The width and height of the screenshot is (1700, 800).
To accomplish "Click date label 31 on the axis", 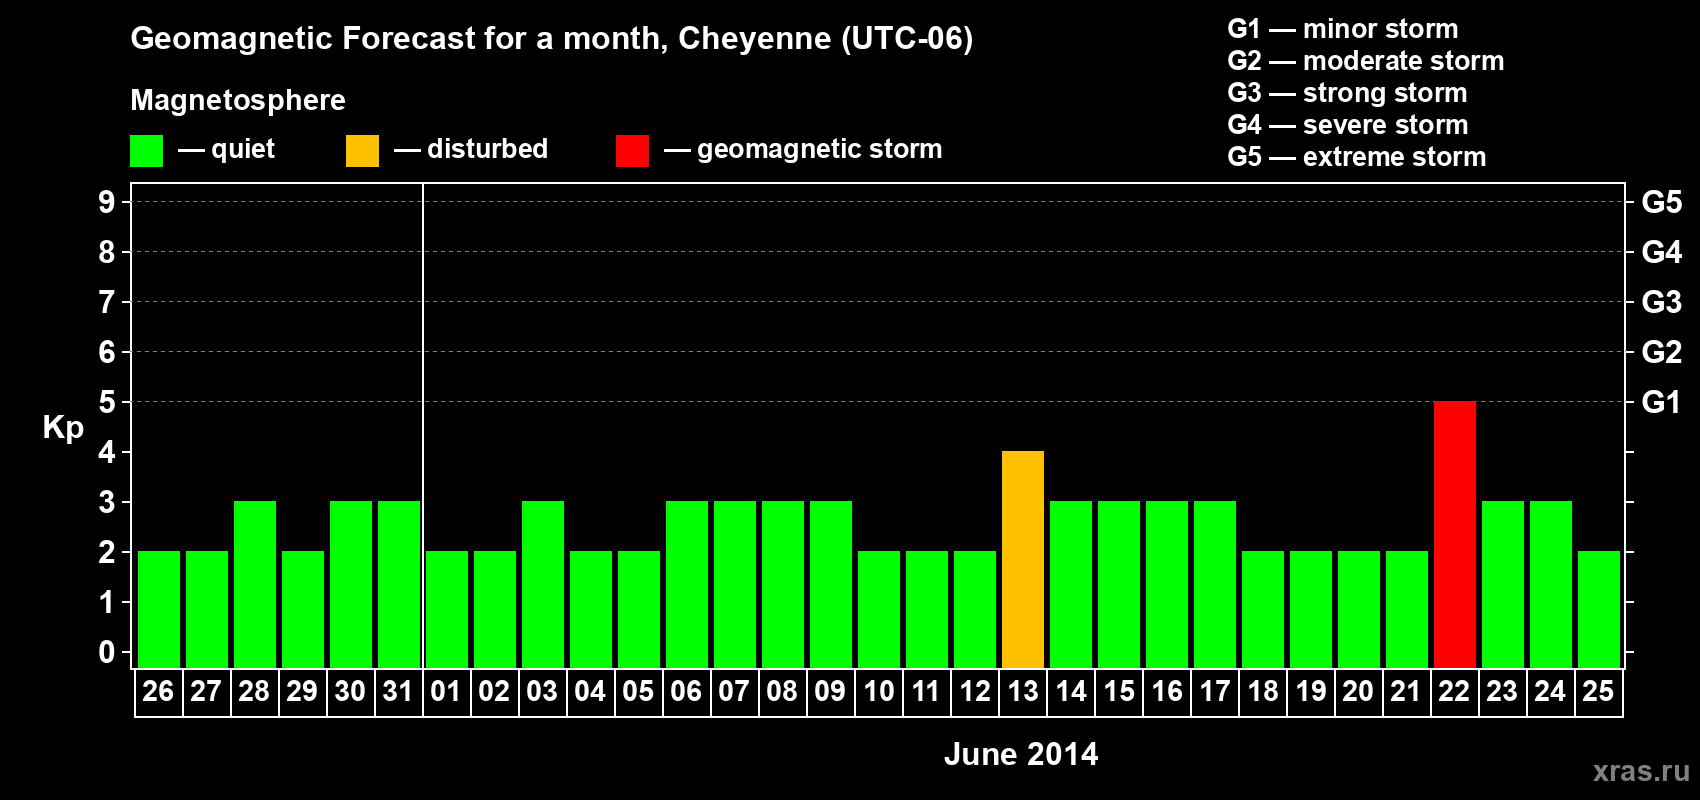I will pyautogui.click(x=398, y=692).
